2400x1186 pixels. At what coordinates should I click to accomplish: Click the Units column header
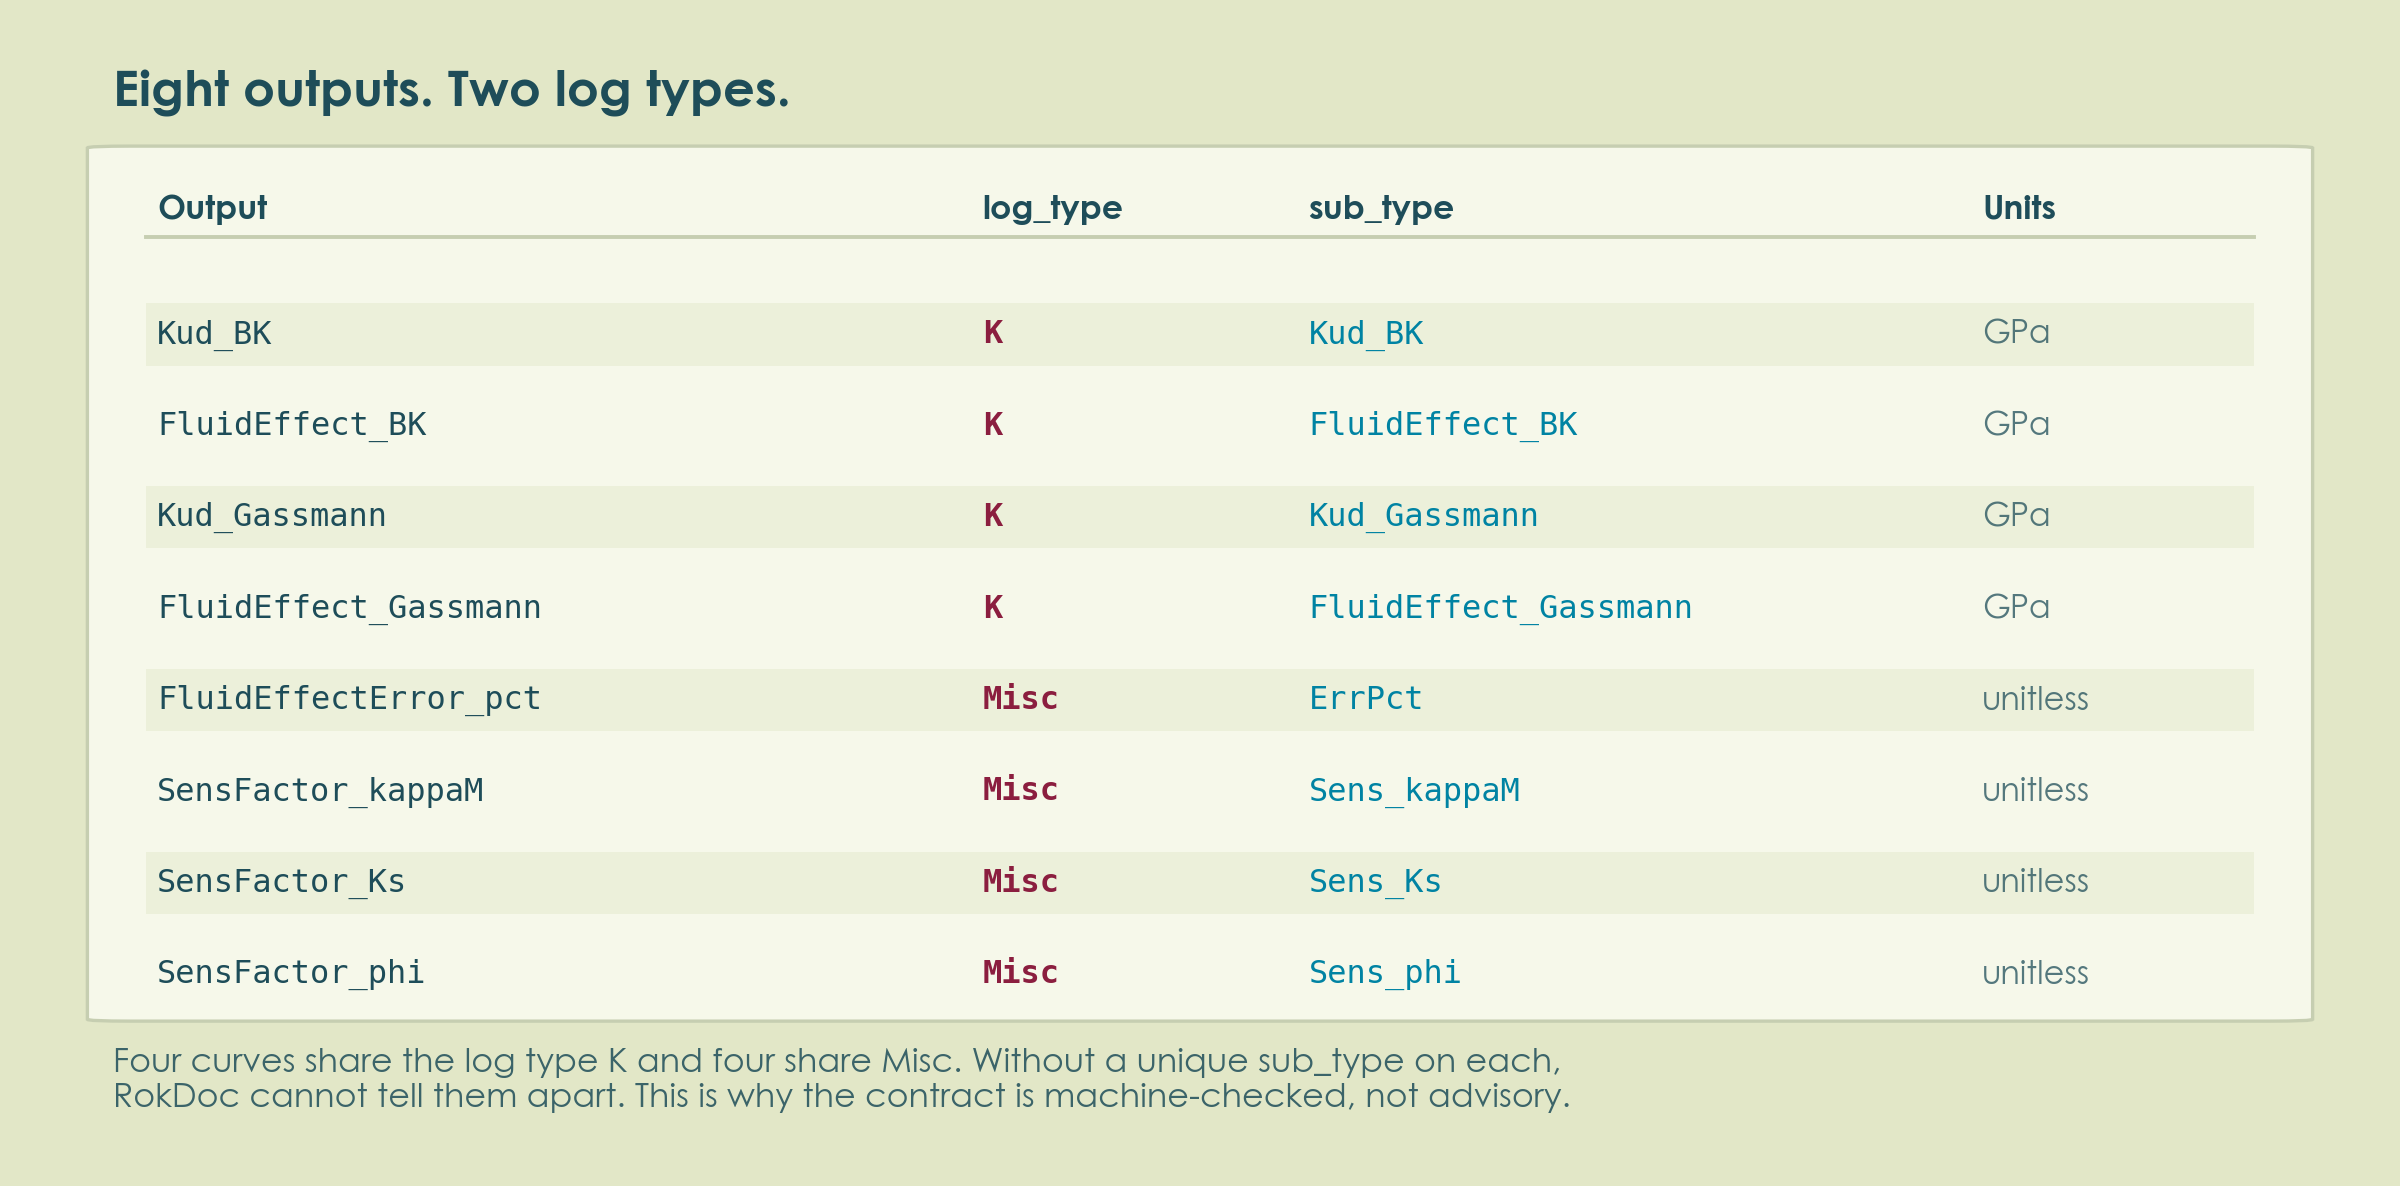click(2019, 208)
